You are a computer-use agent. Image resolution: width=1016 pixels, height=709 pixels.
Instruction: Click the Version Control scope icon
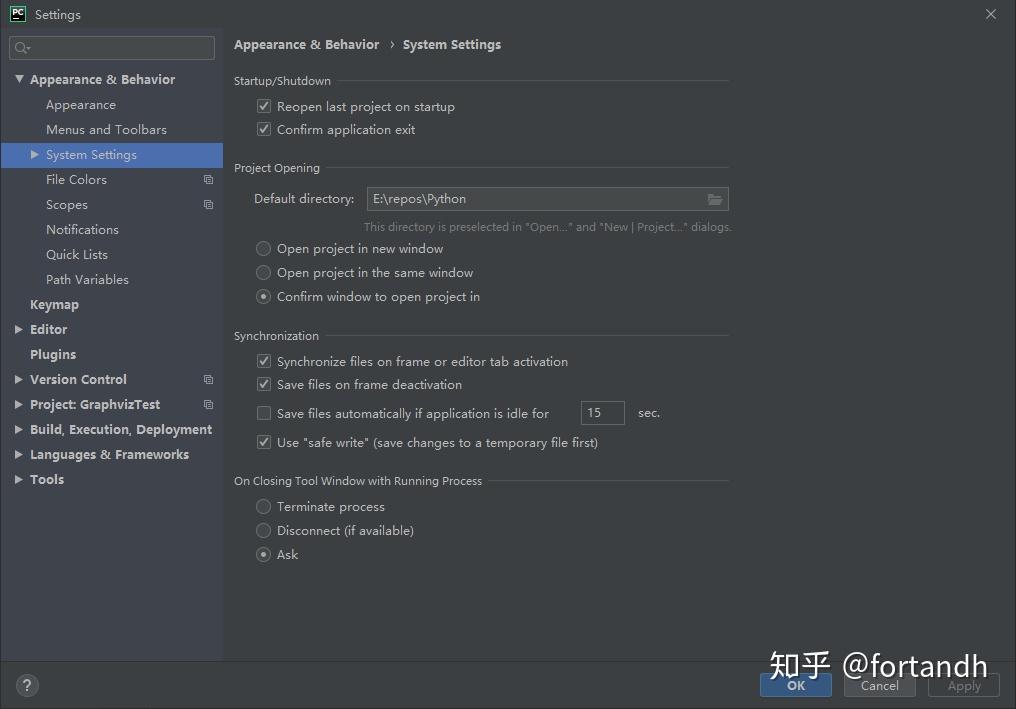[x=208, y=379]
